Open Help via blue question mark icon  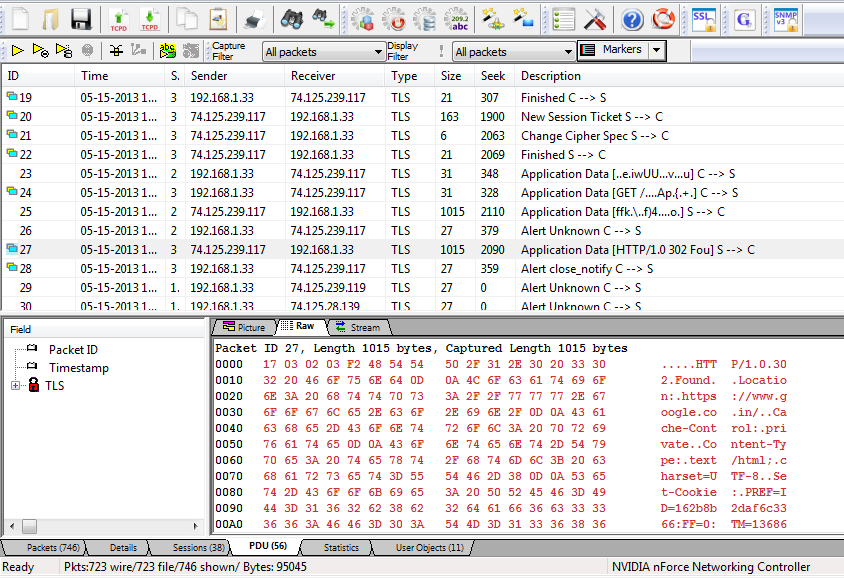[632, 18]
